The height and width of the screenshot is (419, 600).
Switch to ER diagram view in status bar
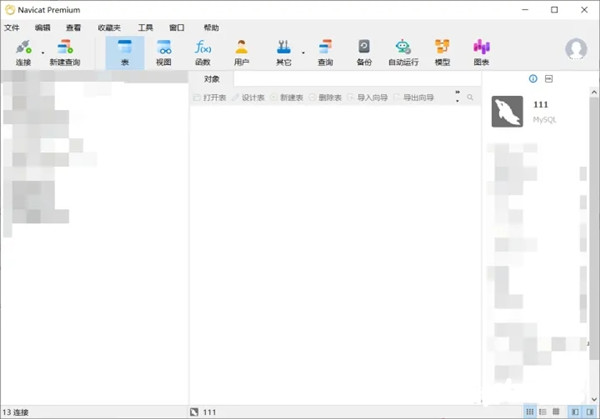pos(556,412)
